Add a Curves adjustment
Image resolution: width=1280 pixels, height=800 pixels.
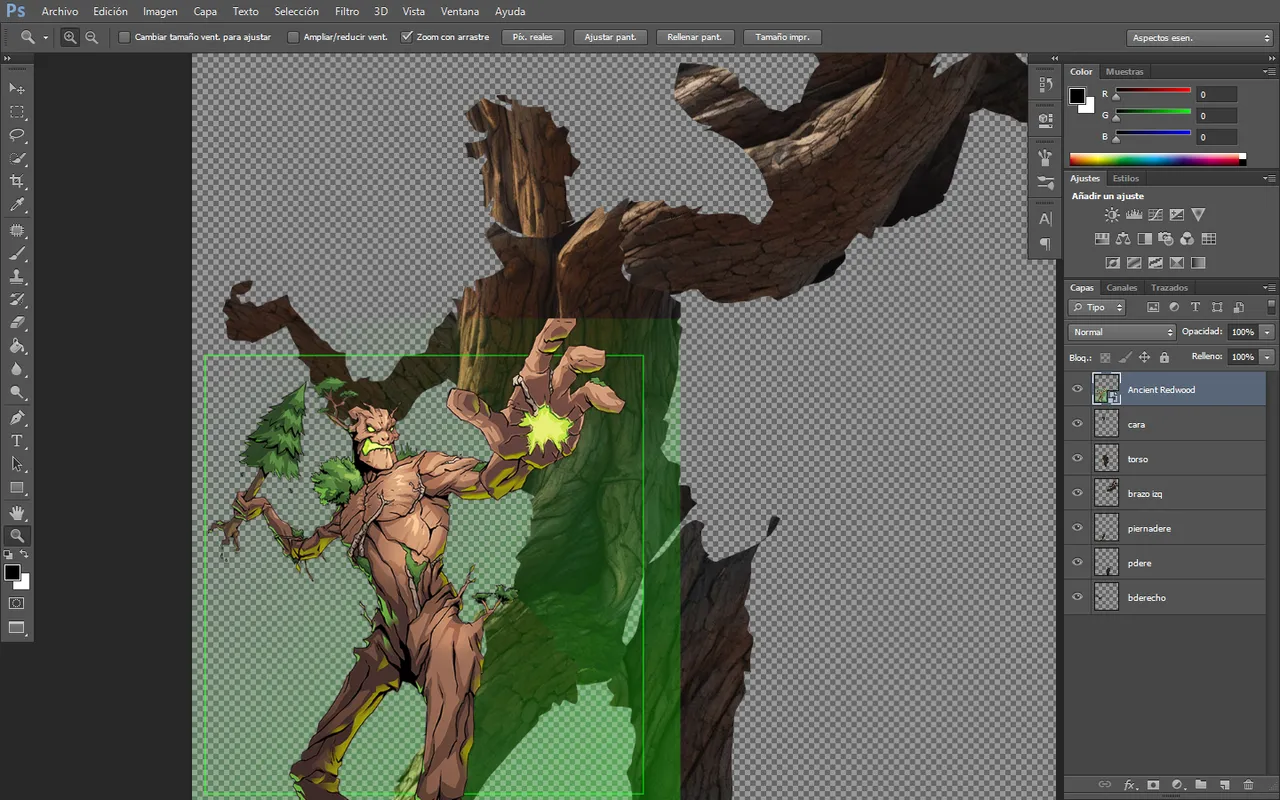(1155, 215)
